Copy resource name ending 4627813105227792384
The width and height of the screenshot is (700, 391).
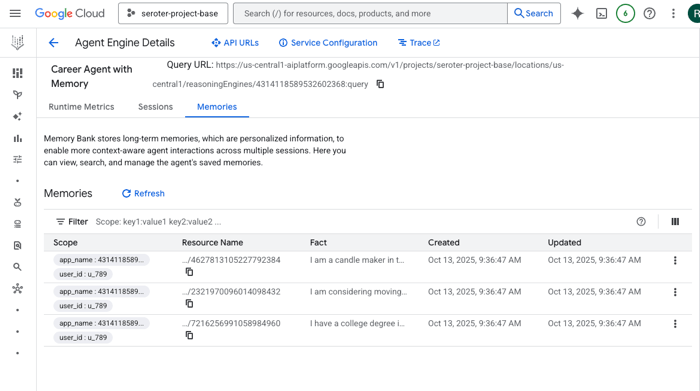pos(189,272)
